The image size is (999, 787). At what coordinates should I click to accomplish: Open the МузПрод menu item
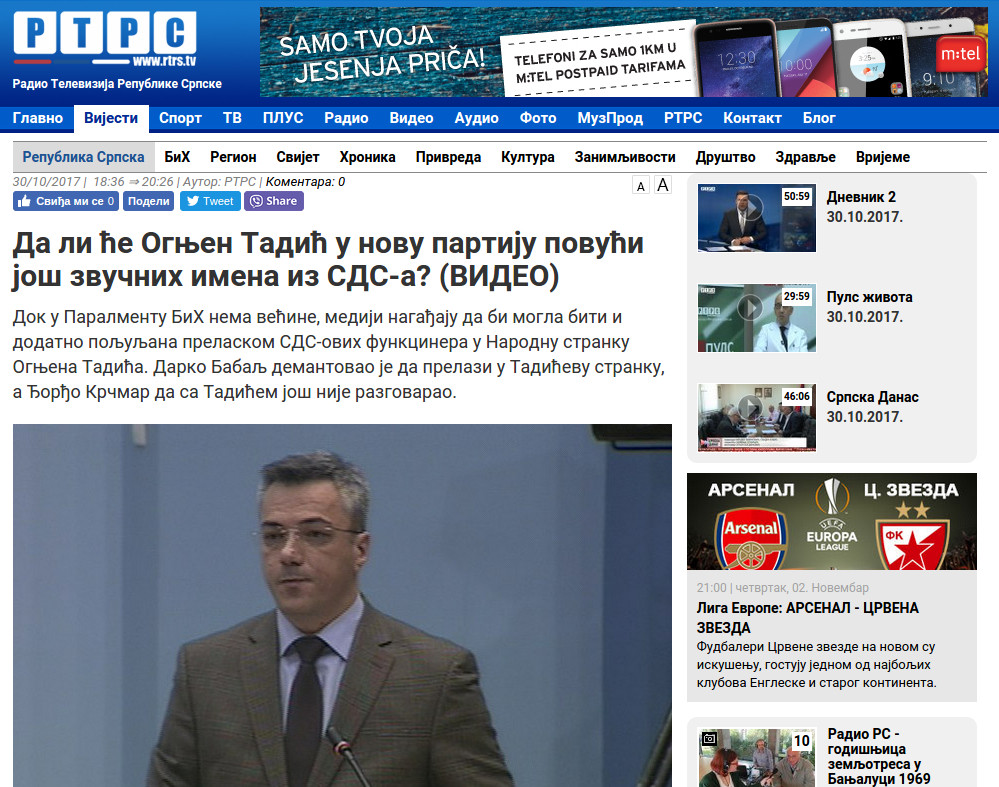tap(610, 117)
